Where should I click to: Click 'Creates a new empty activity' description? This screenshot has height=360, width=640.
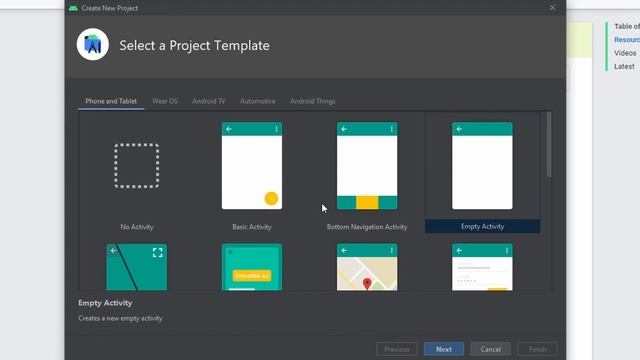(x=120, y=318)
